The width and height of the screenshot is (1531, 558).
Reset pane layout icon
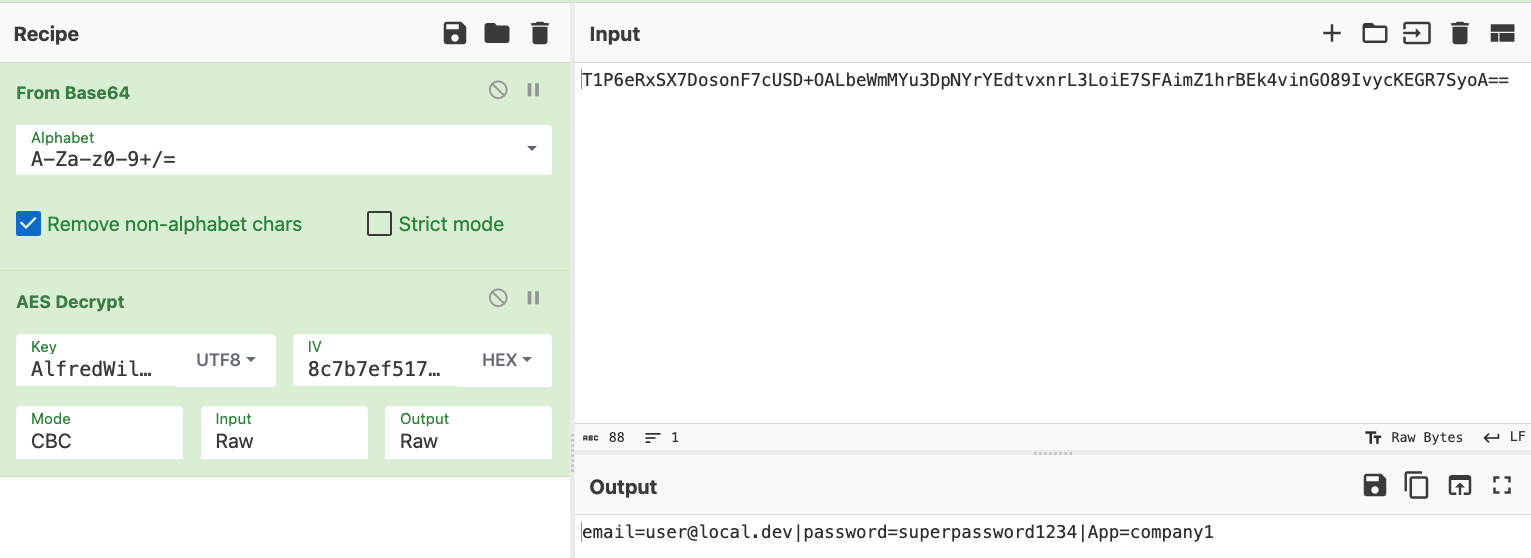point(1502,33)
